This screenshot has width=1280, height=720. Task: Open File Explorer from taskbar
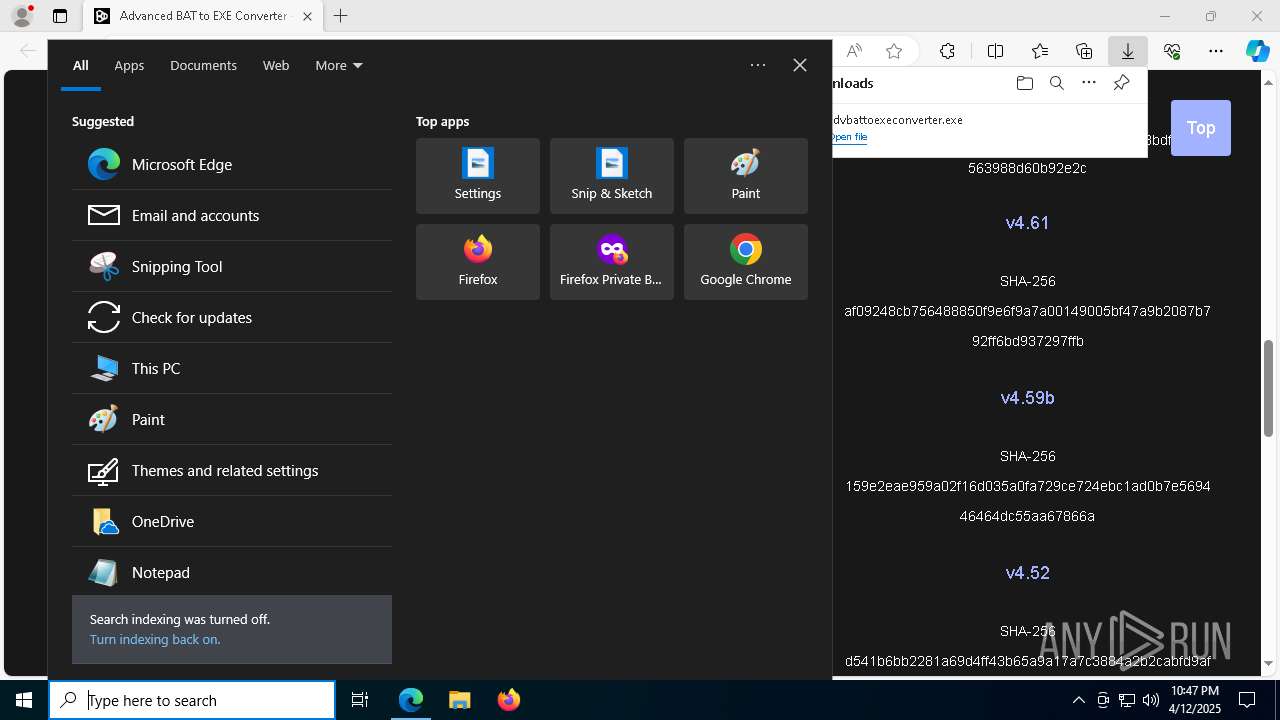click(x=460, y=700)
